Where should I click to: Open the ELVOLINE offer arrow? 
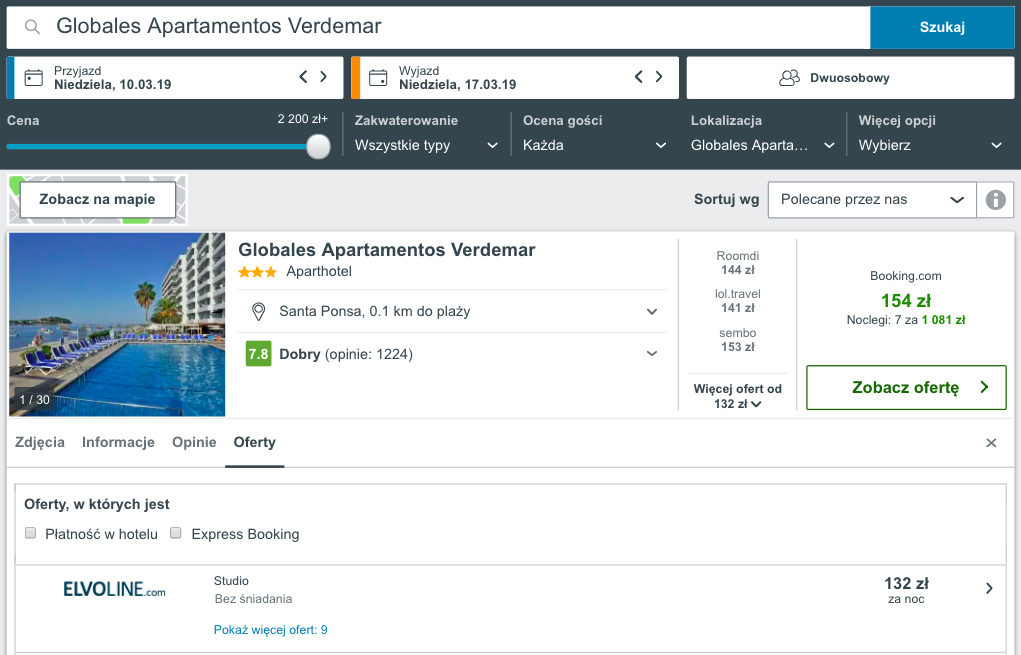click(989, 589)
